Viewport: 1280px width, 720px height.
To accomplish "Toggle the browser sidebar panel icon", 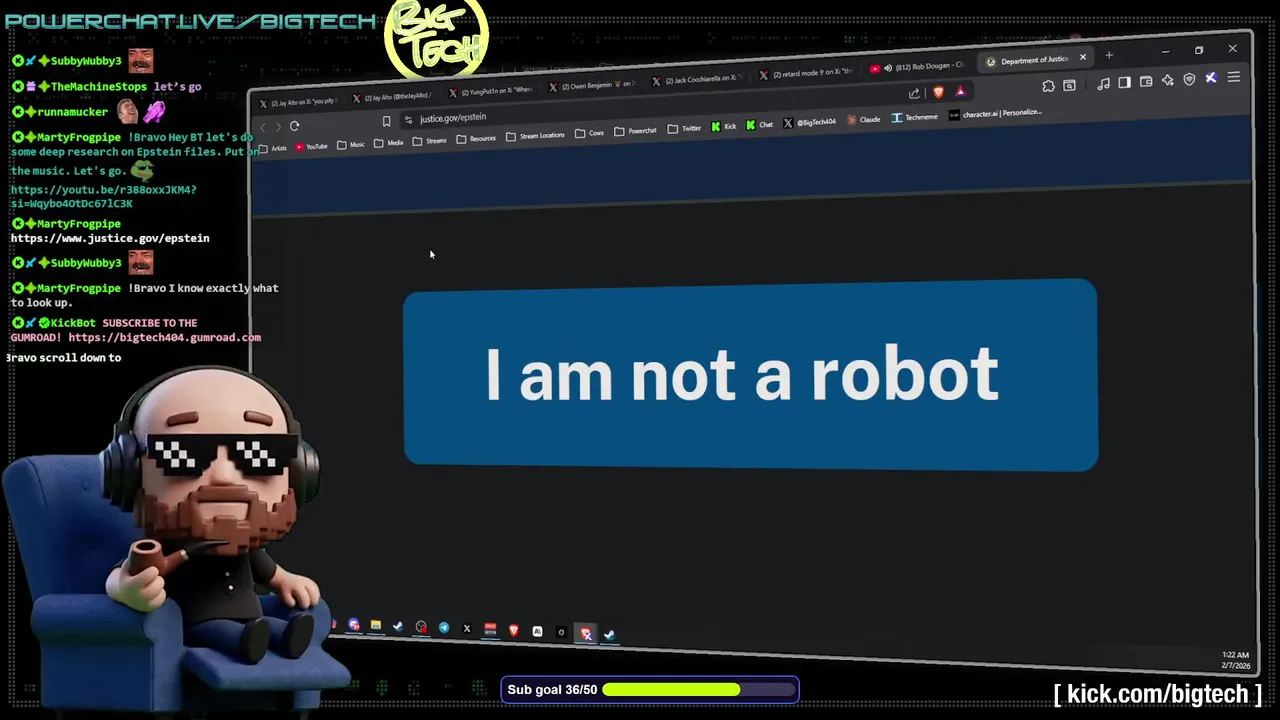I will (x=1124, y=83).
